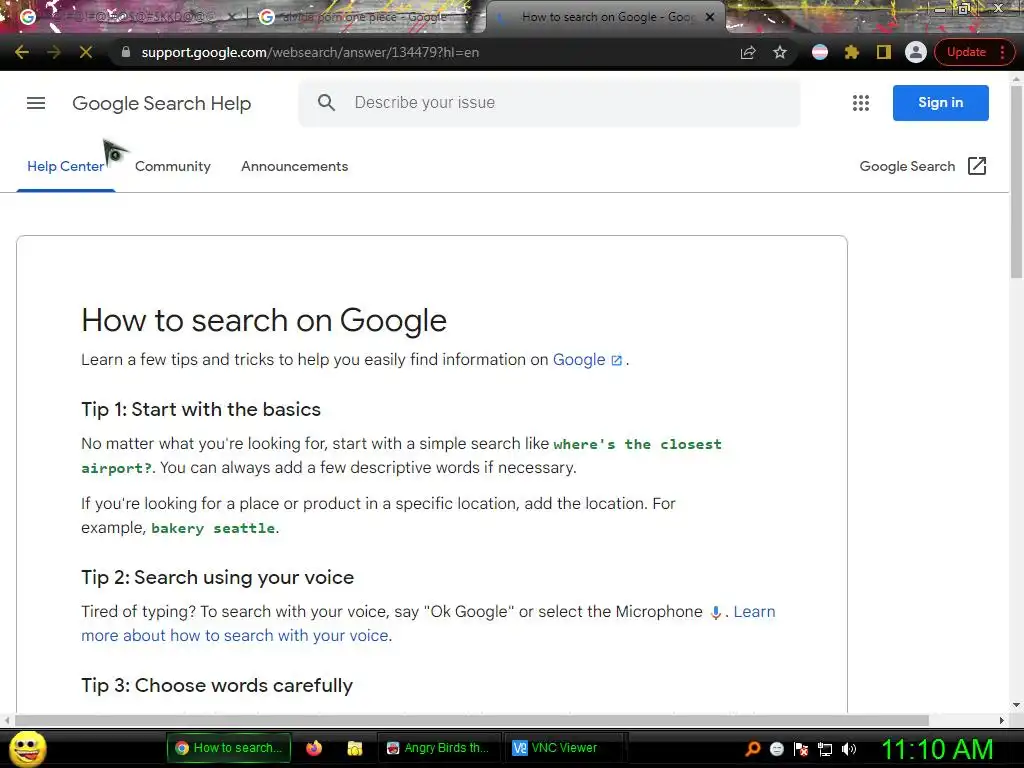Share this page using the share icon
The height and width of the screenshot is (768, 1024).
748,52
